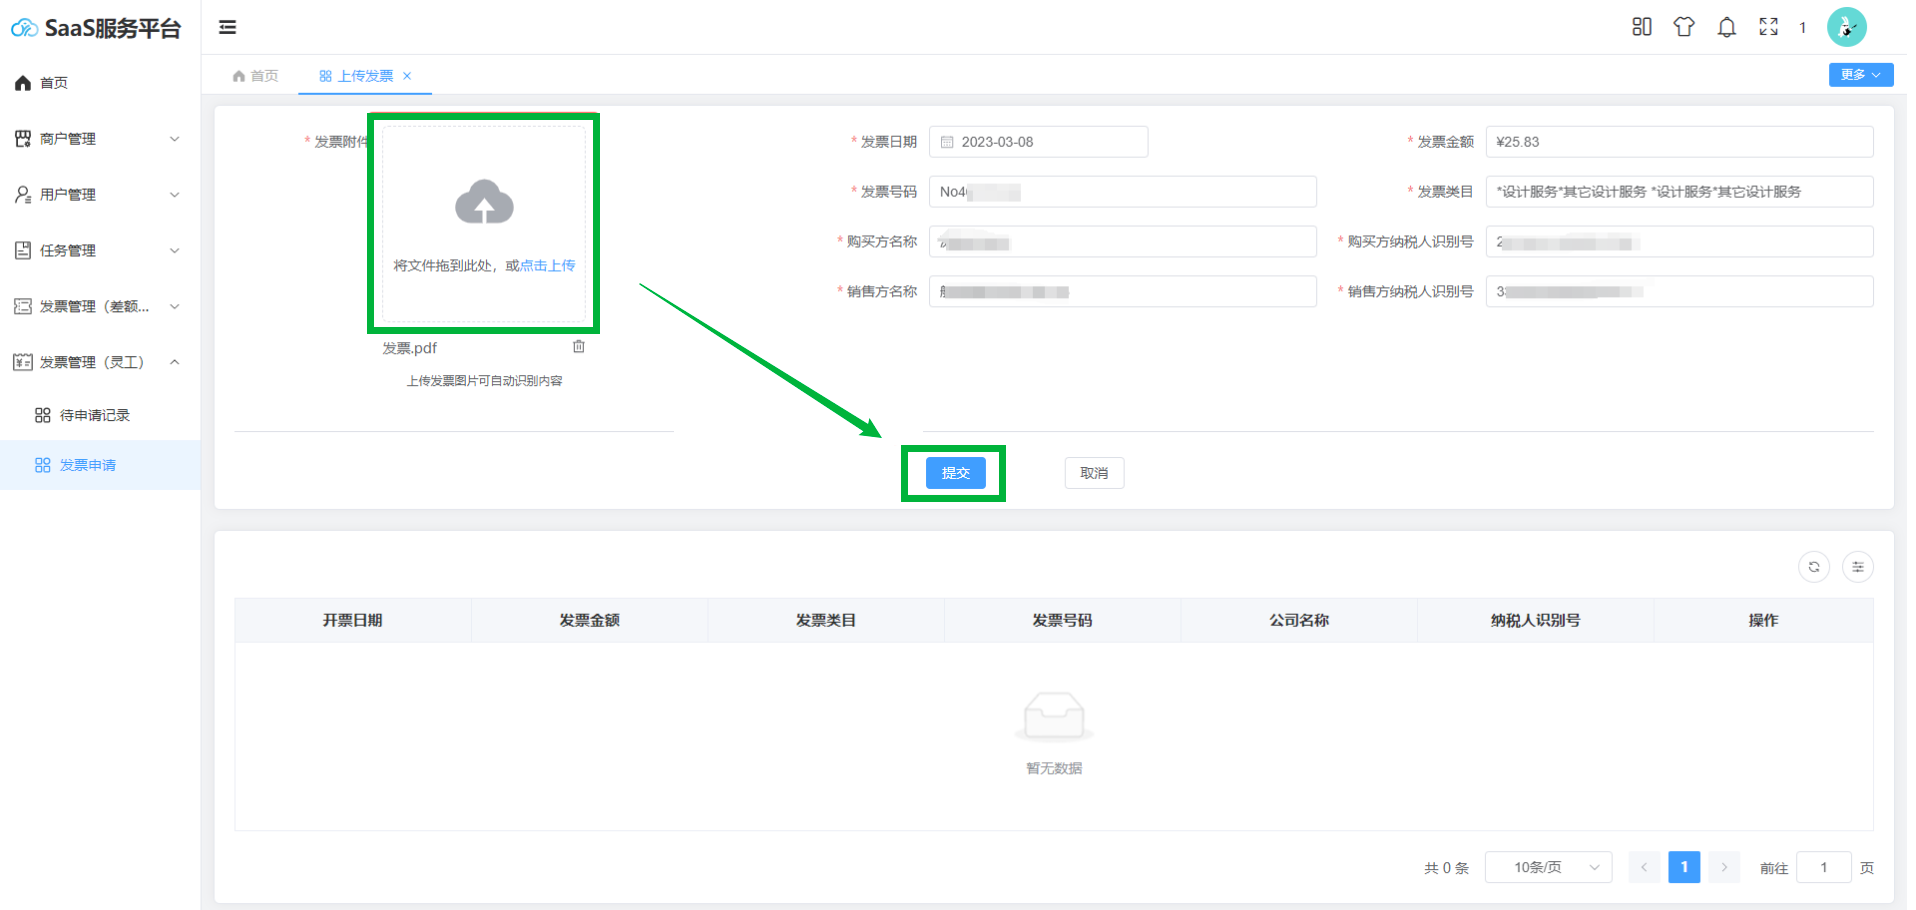1916x910 pixels.
Task: Refresh the invoice table
Action: tap(1813, 567)
